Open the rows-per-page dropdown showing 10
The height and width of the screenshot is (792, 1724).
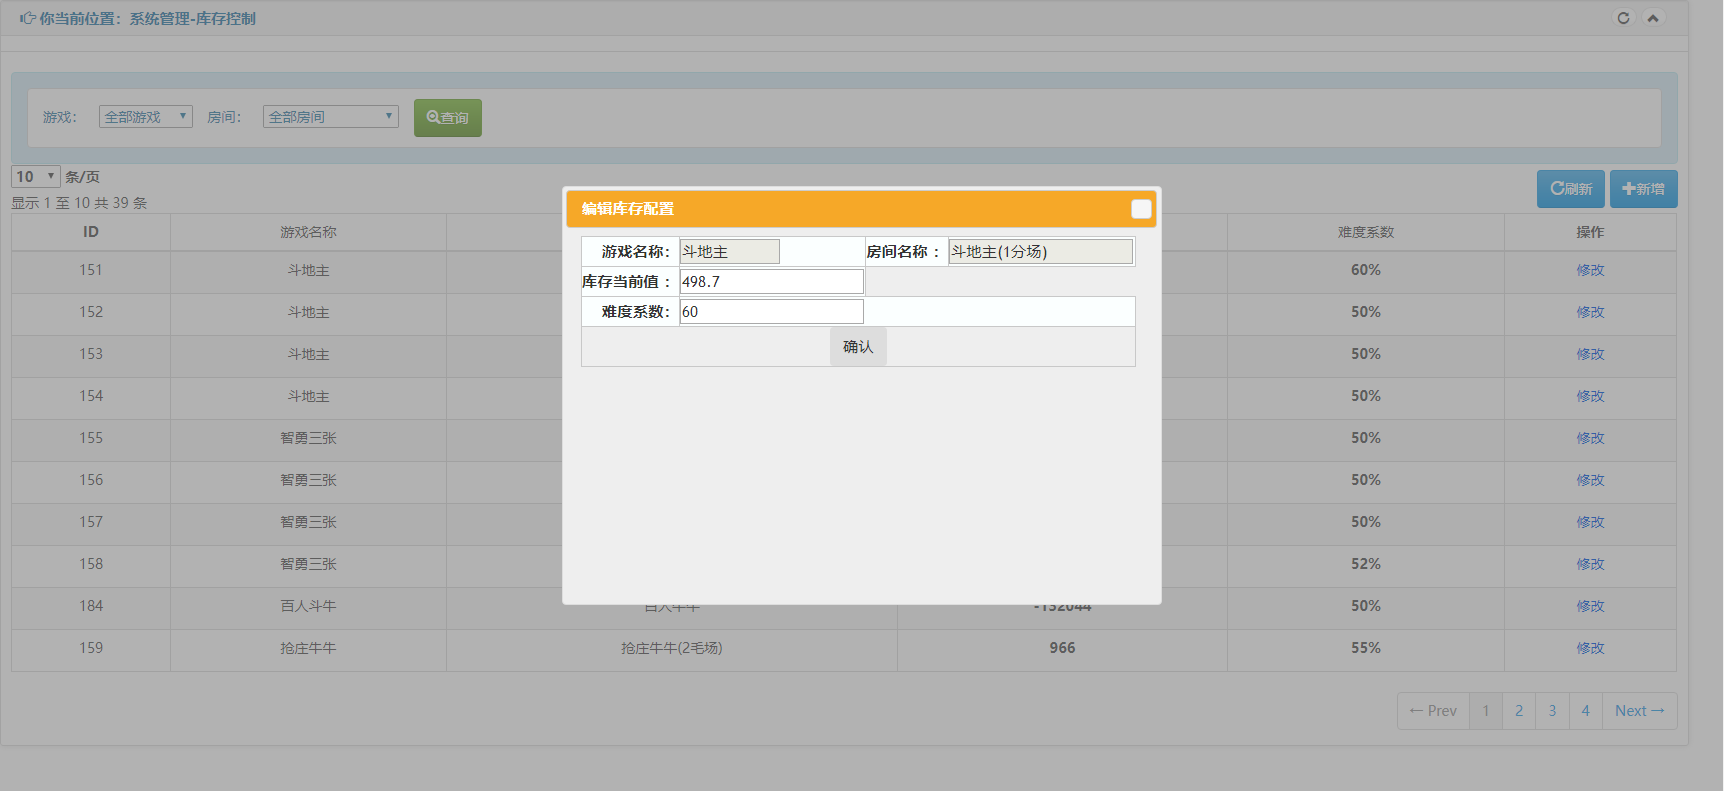coord(36,177)
